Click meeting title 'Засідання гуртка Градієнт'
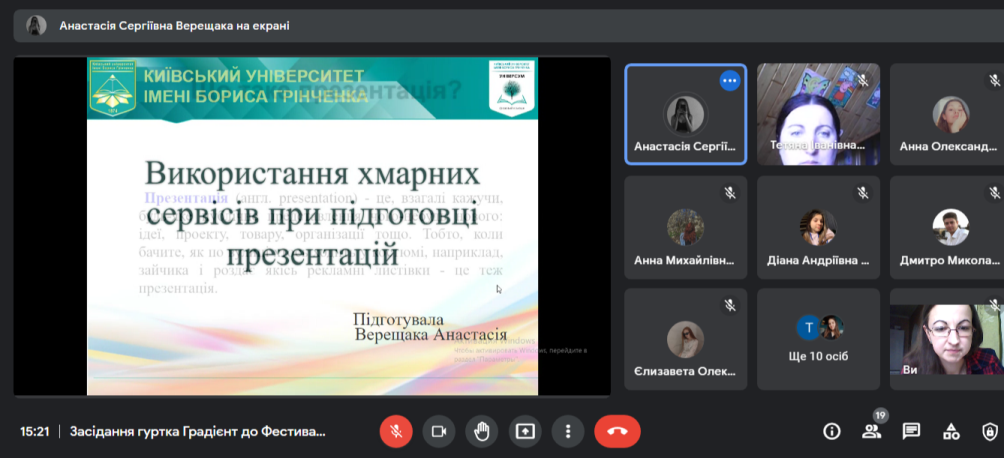The image size is (1004, 458). [197, 432]
